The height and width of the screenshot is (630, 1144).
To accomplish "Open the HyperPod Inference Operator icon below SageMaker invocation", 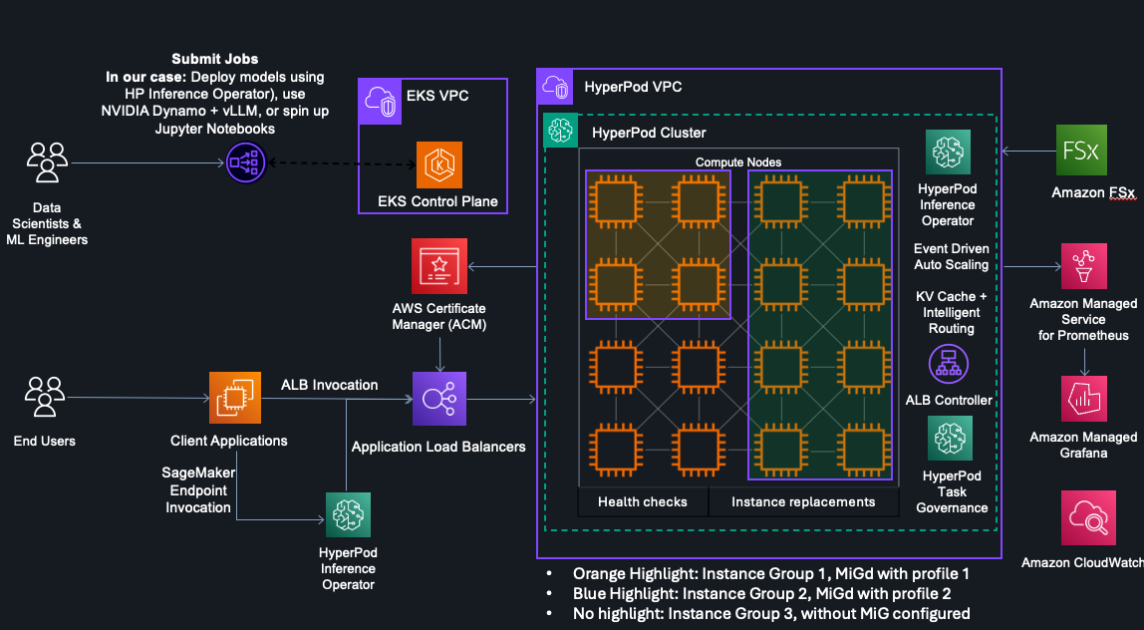I will [347, 514].
